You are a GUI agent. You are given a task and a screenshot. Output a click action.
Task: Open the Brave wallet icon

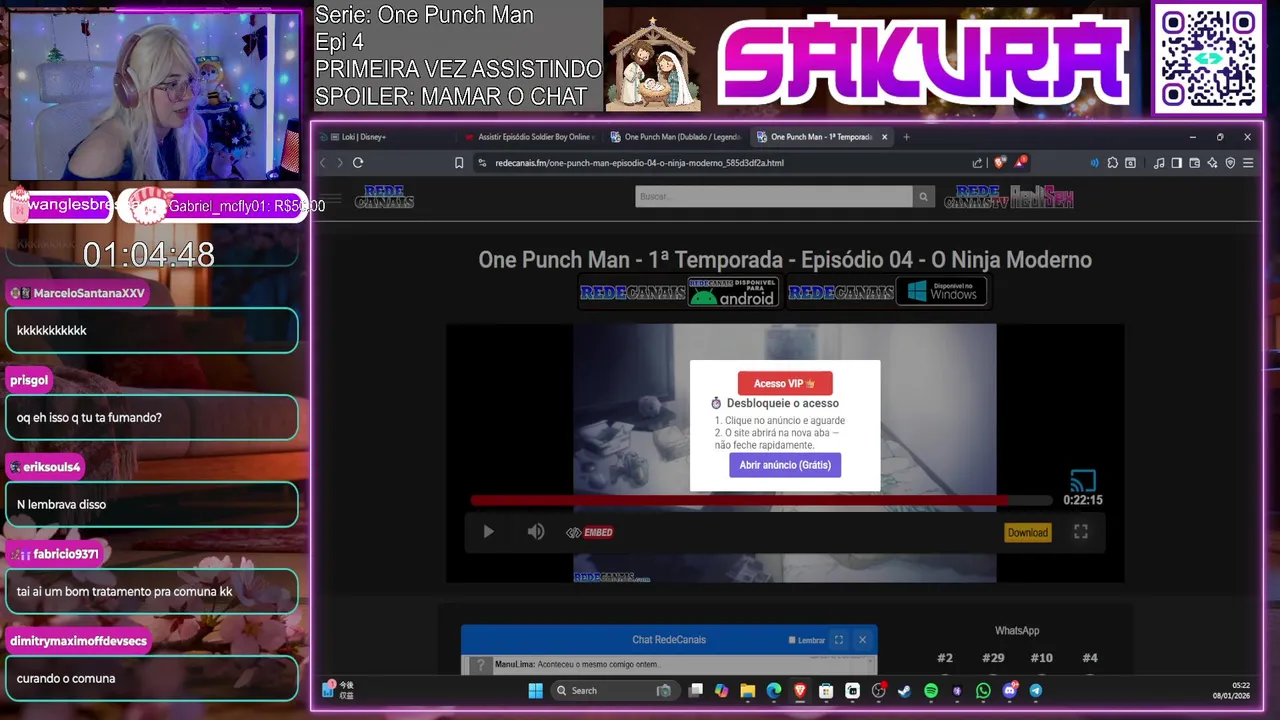tap(1195, 163)
